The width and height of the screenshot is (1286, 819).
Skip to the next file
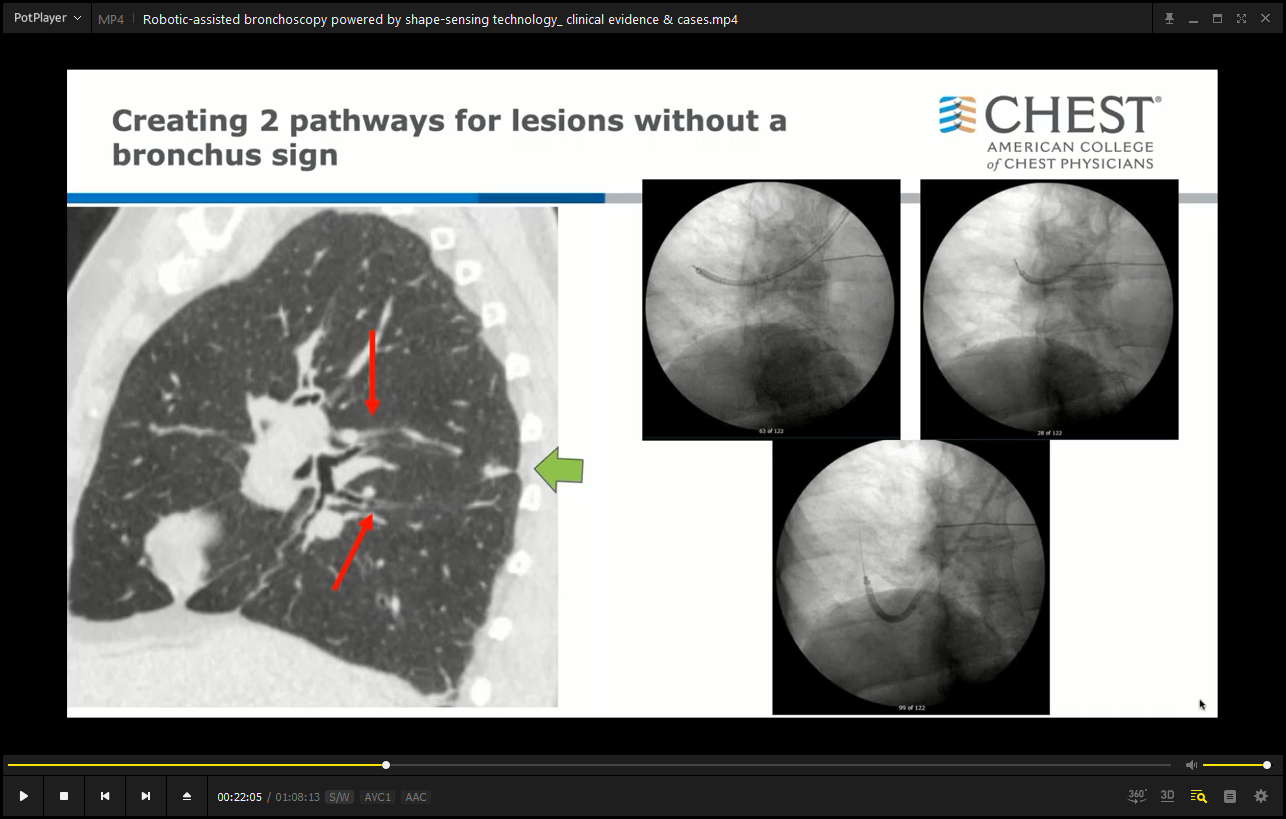point(146,796)
